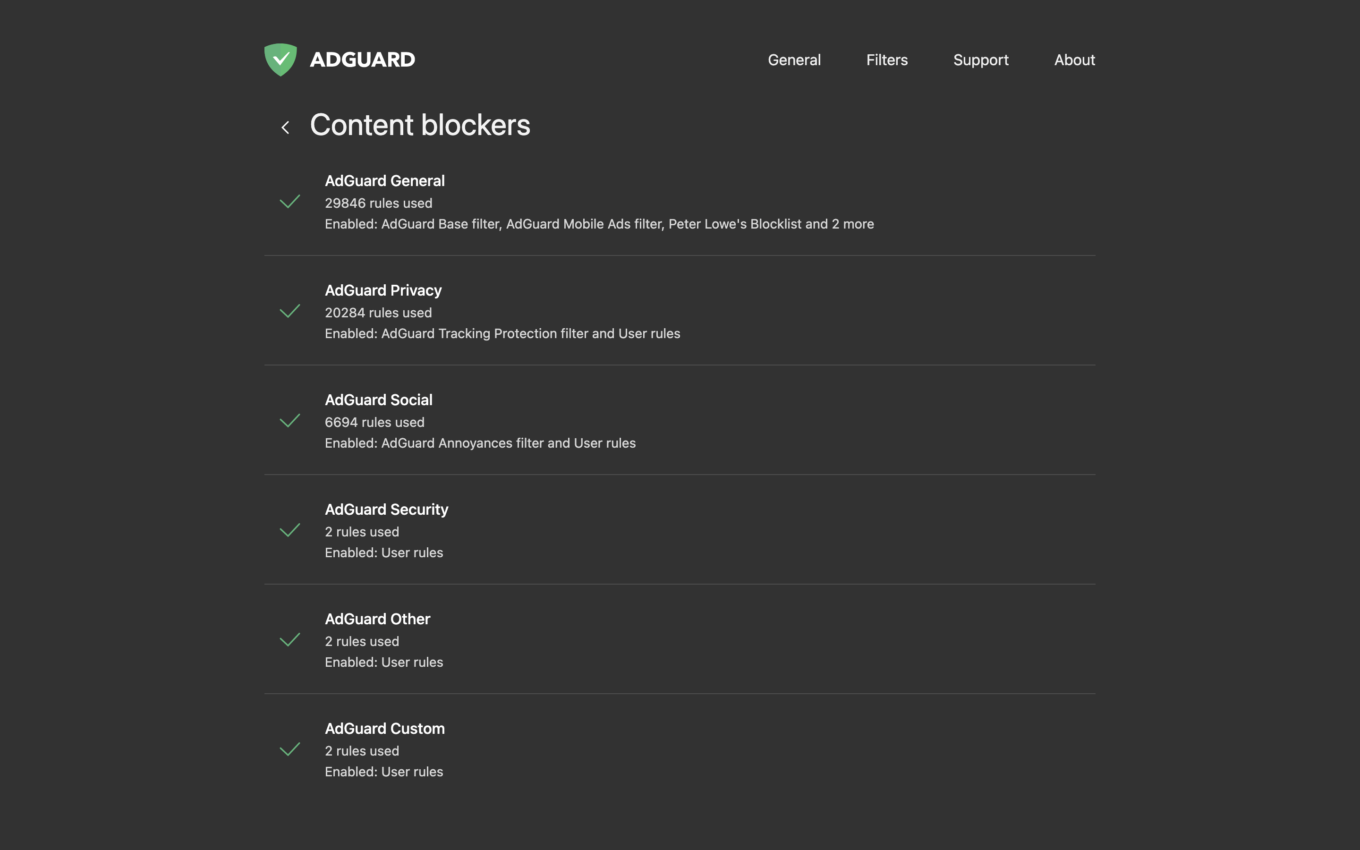The width and height of the screenshot is (1360, 850).
Task: Select the AdGuard General title
Action: (384, 181)
